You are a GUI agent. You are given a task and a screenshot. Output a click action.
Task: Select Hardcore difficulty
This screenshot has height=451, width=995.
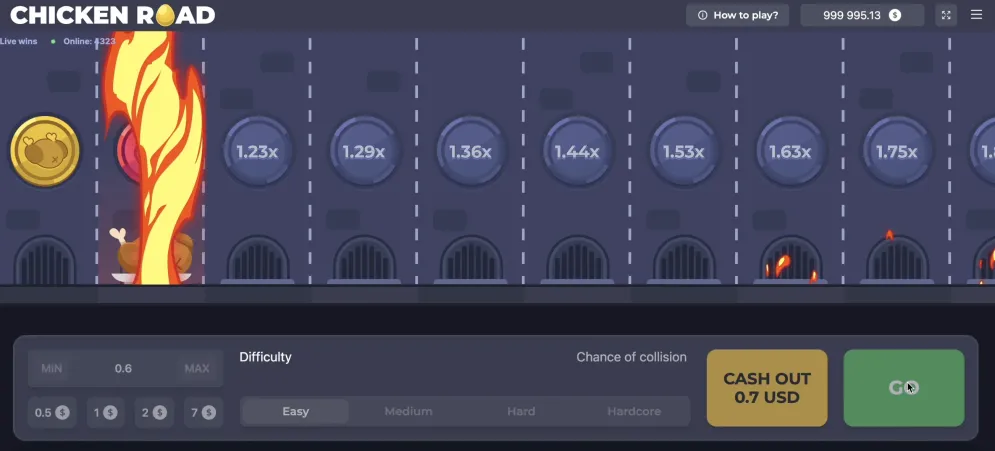[634, 412]
